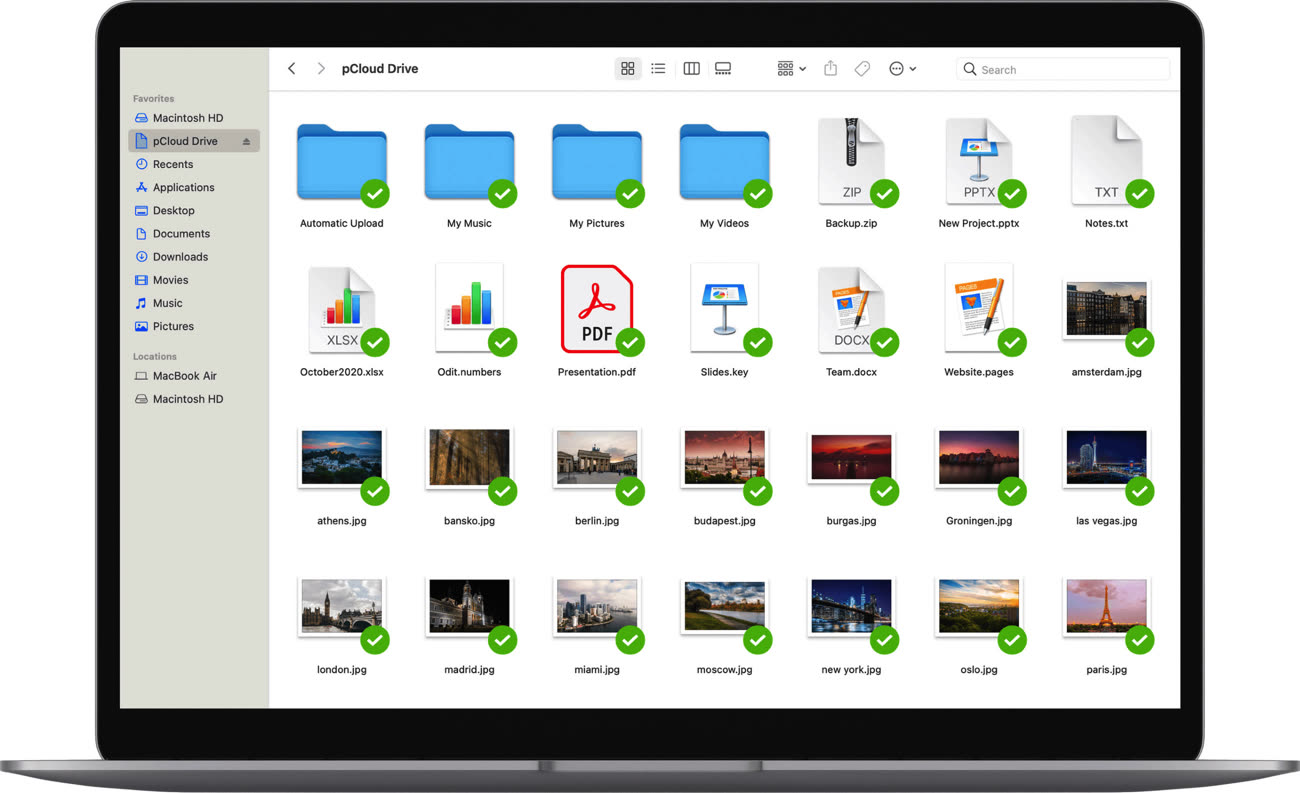The height and width of the screenshot is (793, 1300).
Task: Select the Groningen.jpg thumbnail
Action: [979, 458]
